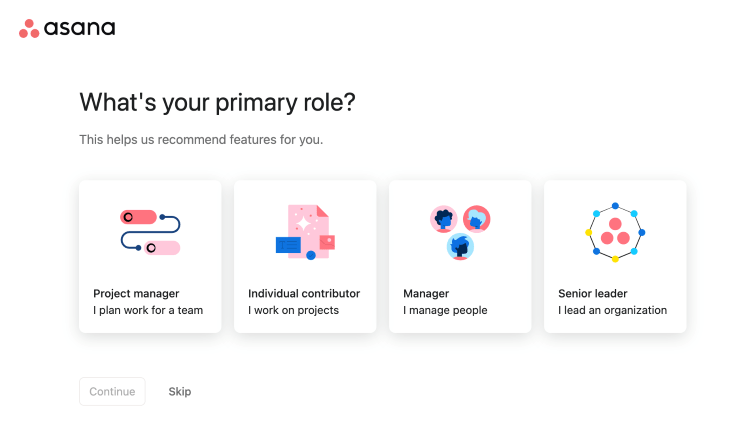Click the 'I manage people' description
This screenshot has width=730, height=435.
click(445, 310)
